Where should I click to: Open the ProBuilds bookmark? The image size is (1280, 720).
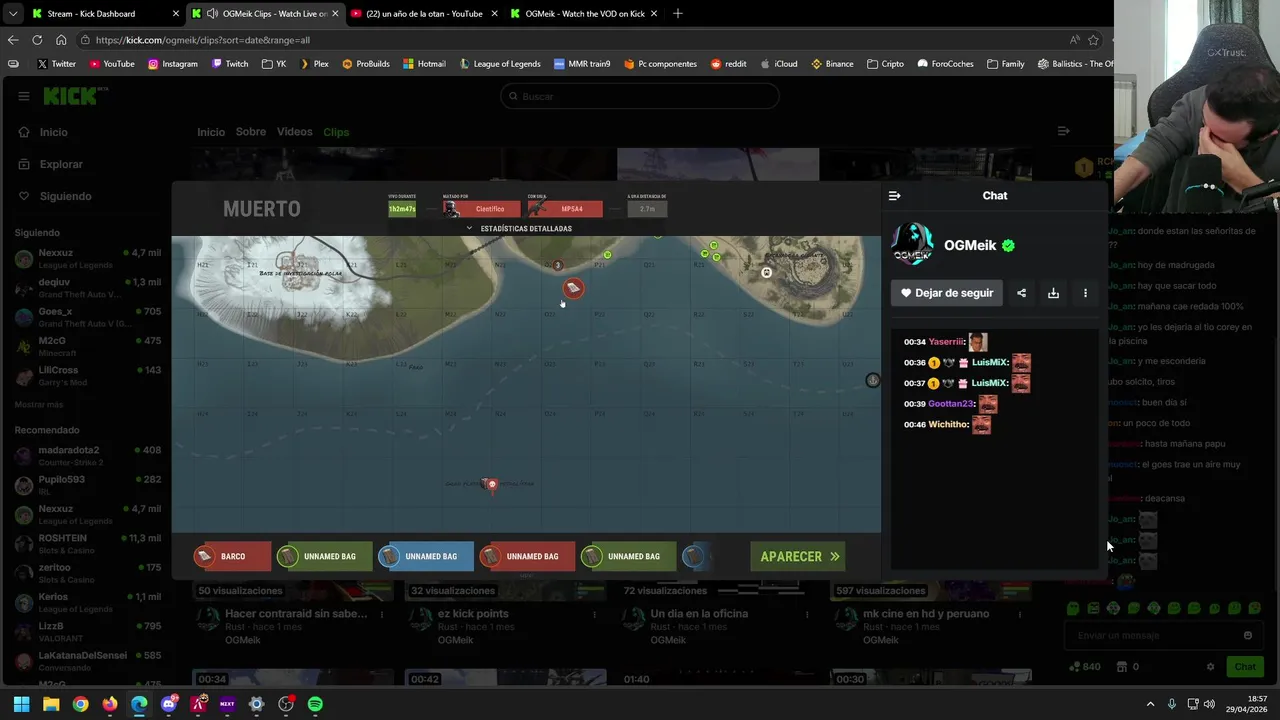[366, 64]
